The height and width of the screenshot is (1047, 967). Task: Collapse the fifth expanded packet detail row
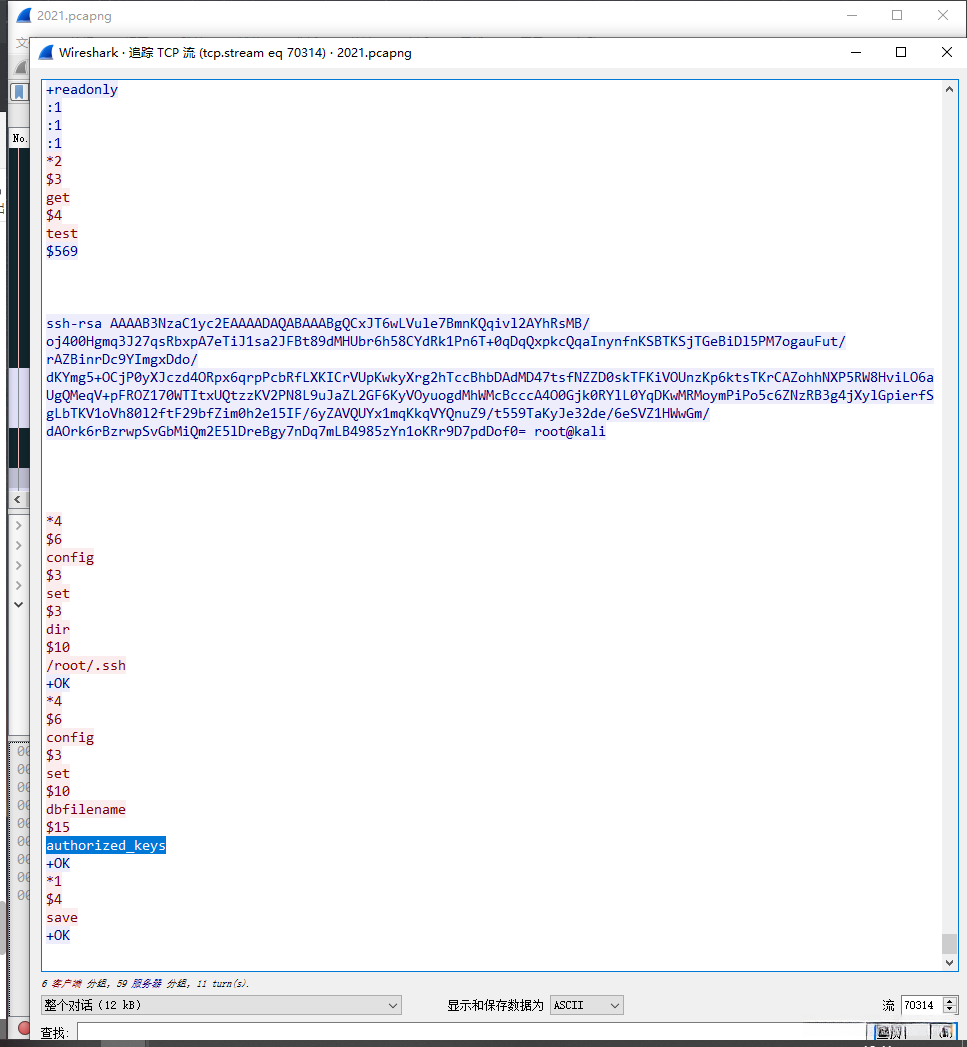[19, 605]
